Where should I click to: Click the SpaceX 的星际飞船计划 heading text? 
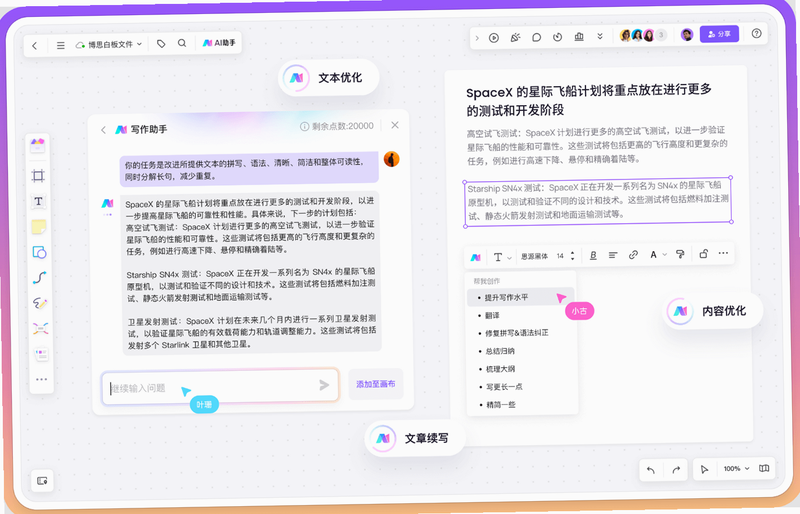[x=589, y=100]
